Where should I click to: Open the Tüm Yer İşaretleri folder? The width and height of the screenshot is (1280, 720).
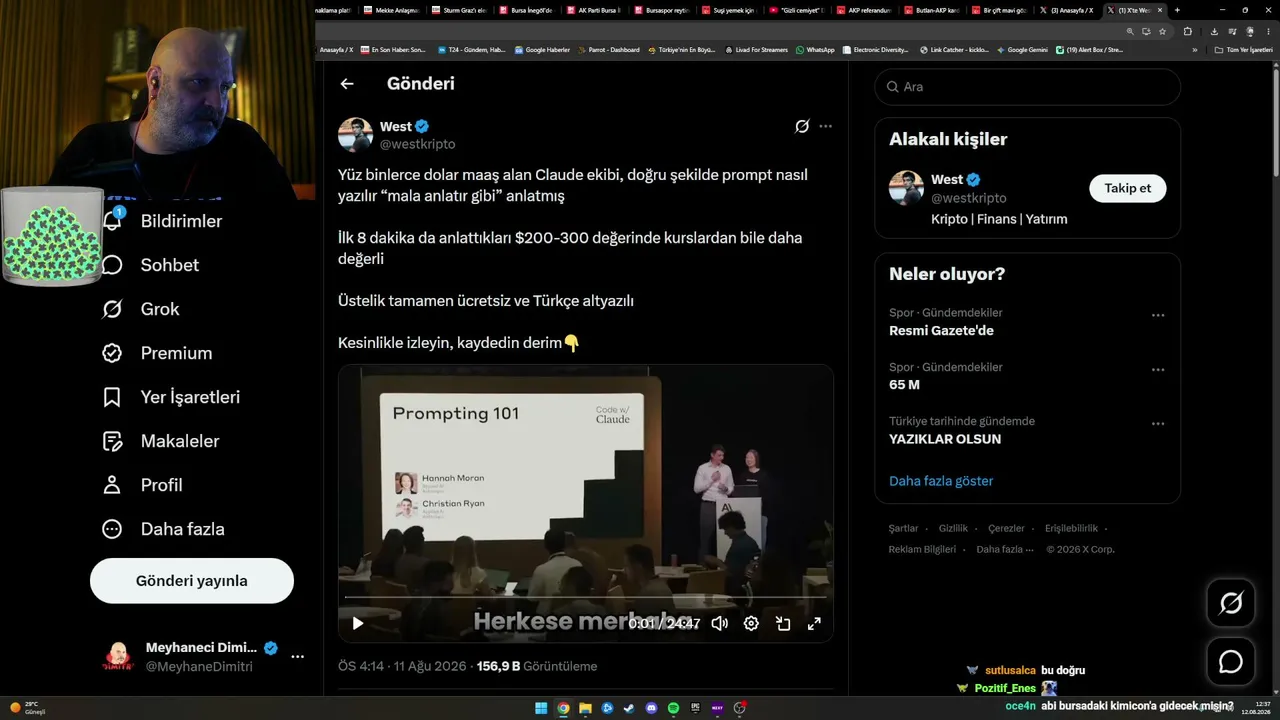[1243, 50]
